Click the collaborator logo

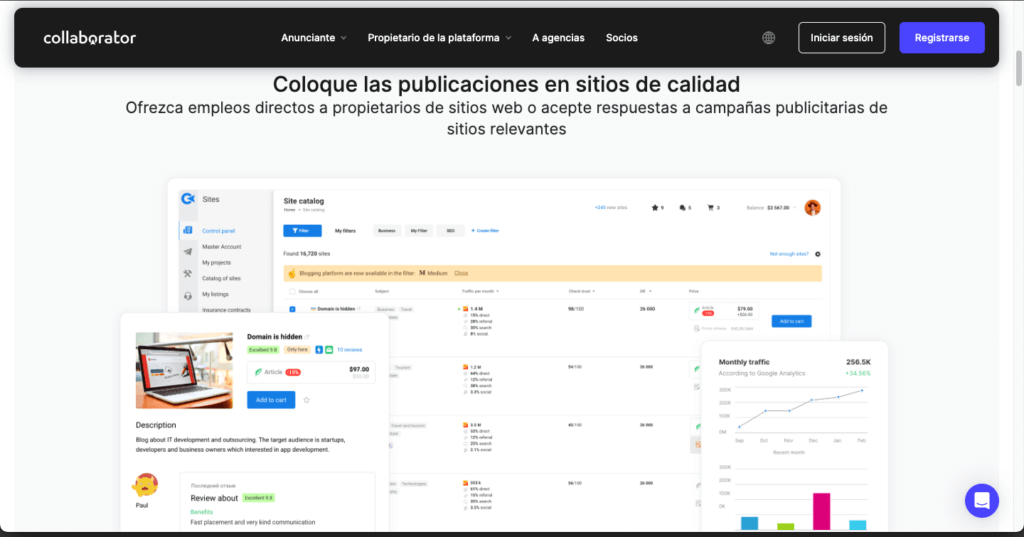pos(89,38)
